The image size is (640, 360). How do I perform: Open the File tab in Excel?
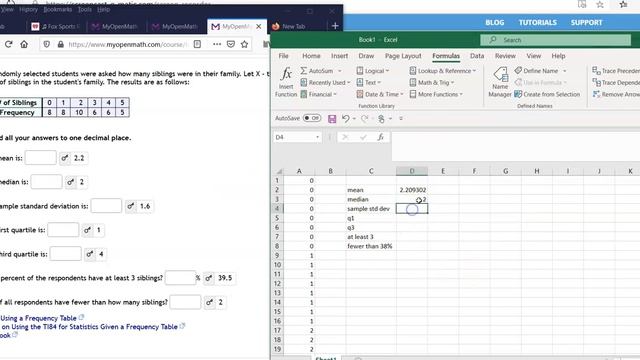pos(283,56)
